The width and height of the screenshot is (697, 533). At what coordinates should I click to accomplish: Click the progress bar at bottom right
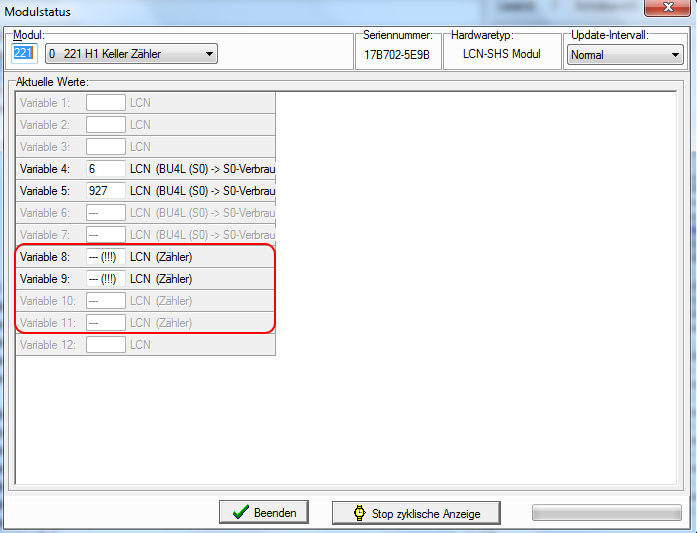pos(607,513)
